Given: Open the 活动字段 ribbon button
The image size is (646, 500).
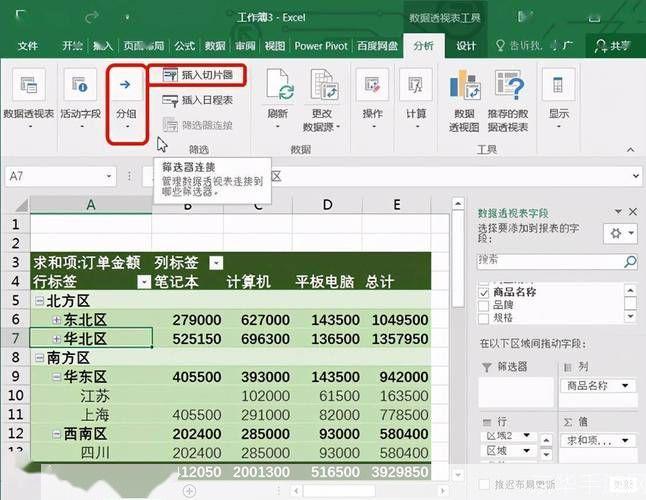Looking at the screenshot, I should click(x=80, y=99).
